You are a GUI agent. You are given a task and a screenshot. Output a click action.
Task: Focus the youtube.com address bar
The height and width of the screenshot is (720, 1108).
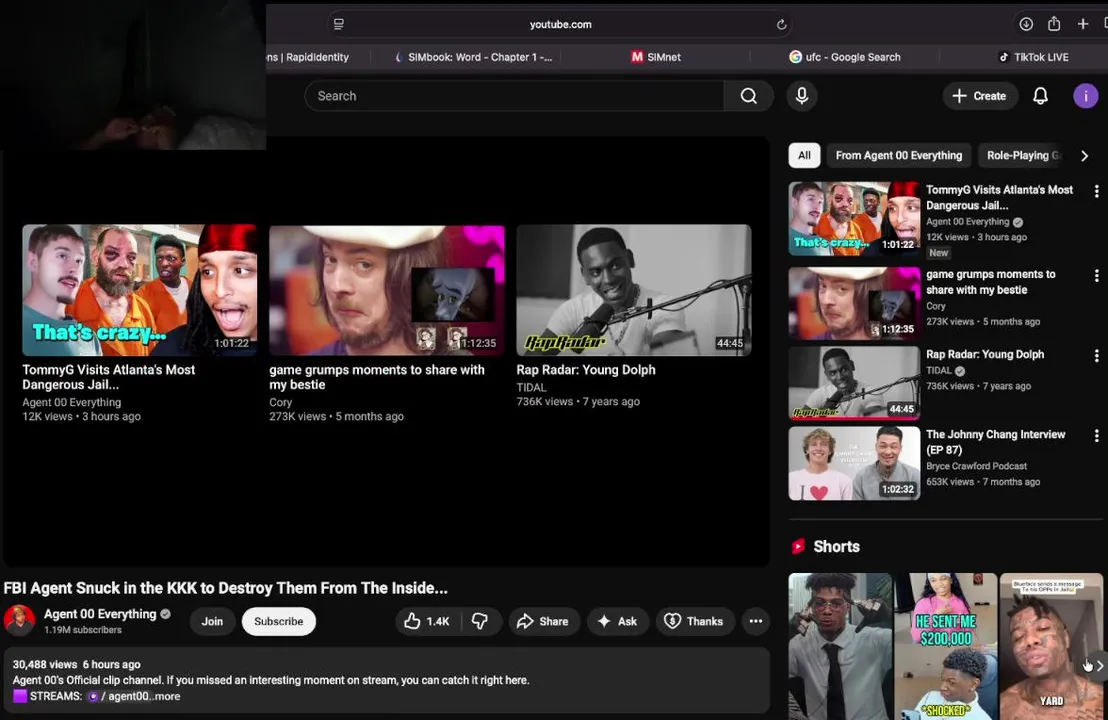560,24
